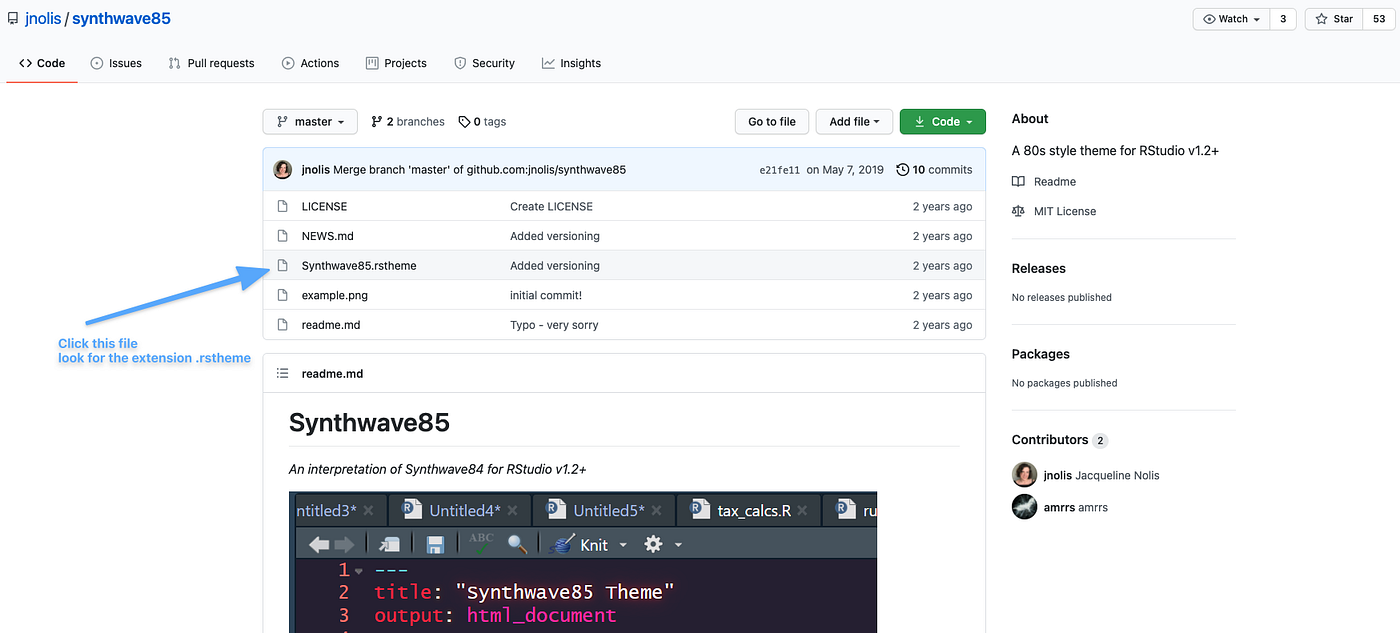Click jnolis avatar in commit bar
The height and width of the screenshot is (633, 1400).
283,169
